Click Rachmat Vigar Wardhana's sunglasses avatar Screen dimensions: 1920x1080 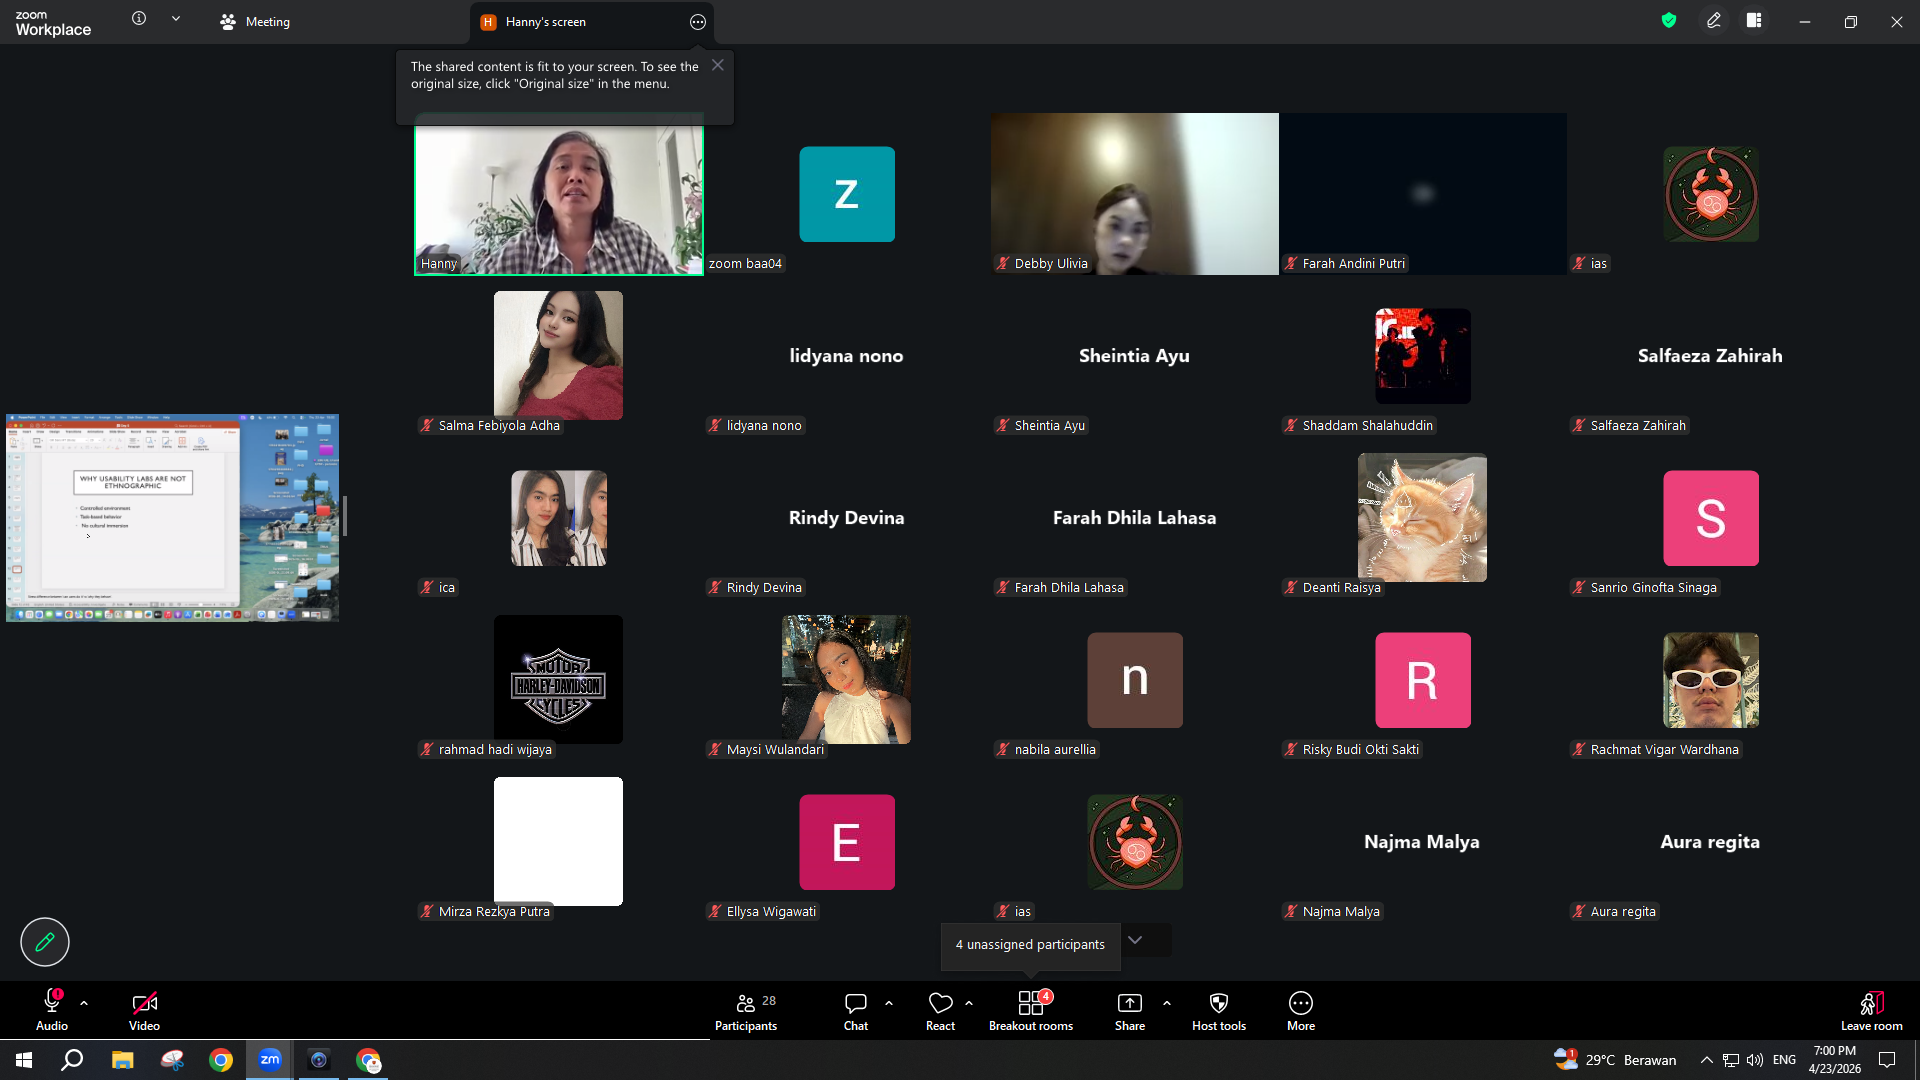(x=1711, y=680)
